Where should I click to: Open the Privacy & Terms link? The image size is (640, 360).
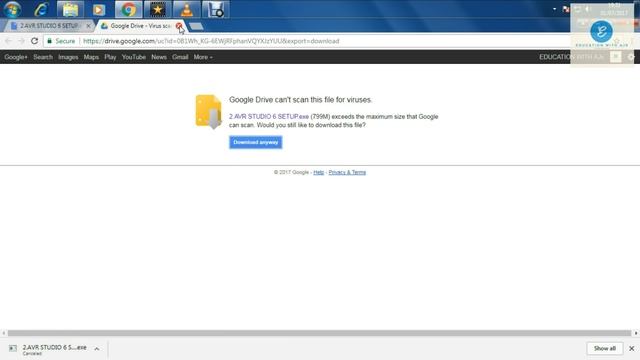(x=347, y=172)
